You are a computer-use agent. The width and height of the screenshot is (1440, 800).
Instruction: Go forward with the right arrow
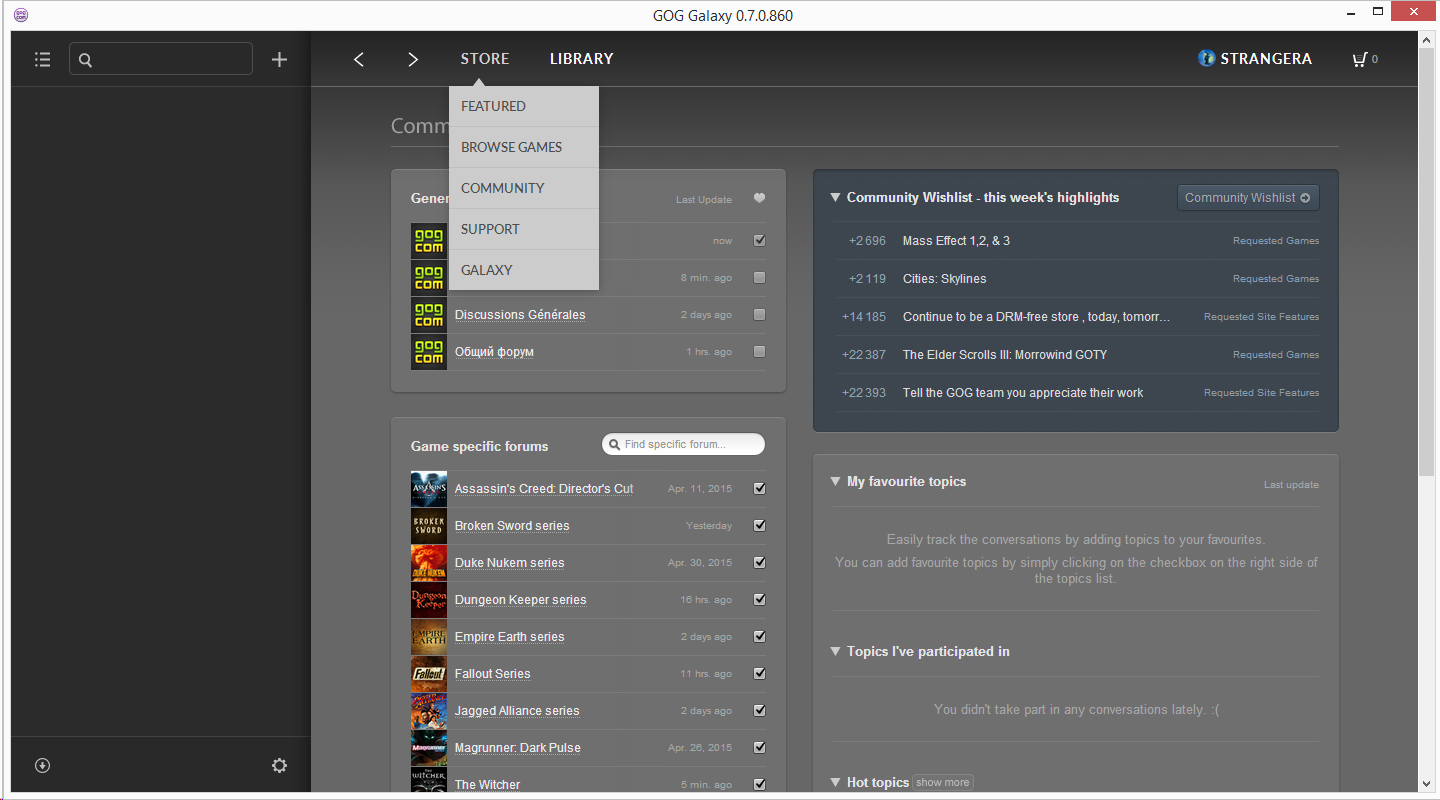click(412, 60)
